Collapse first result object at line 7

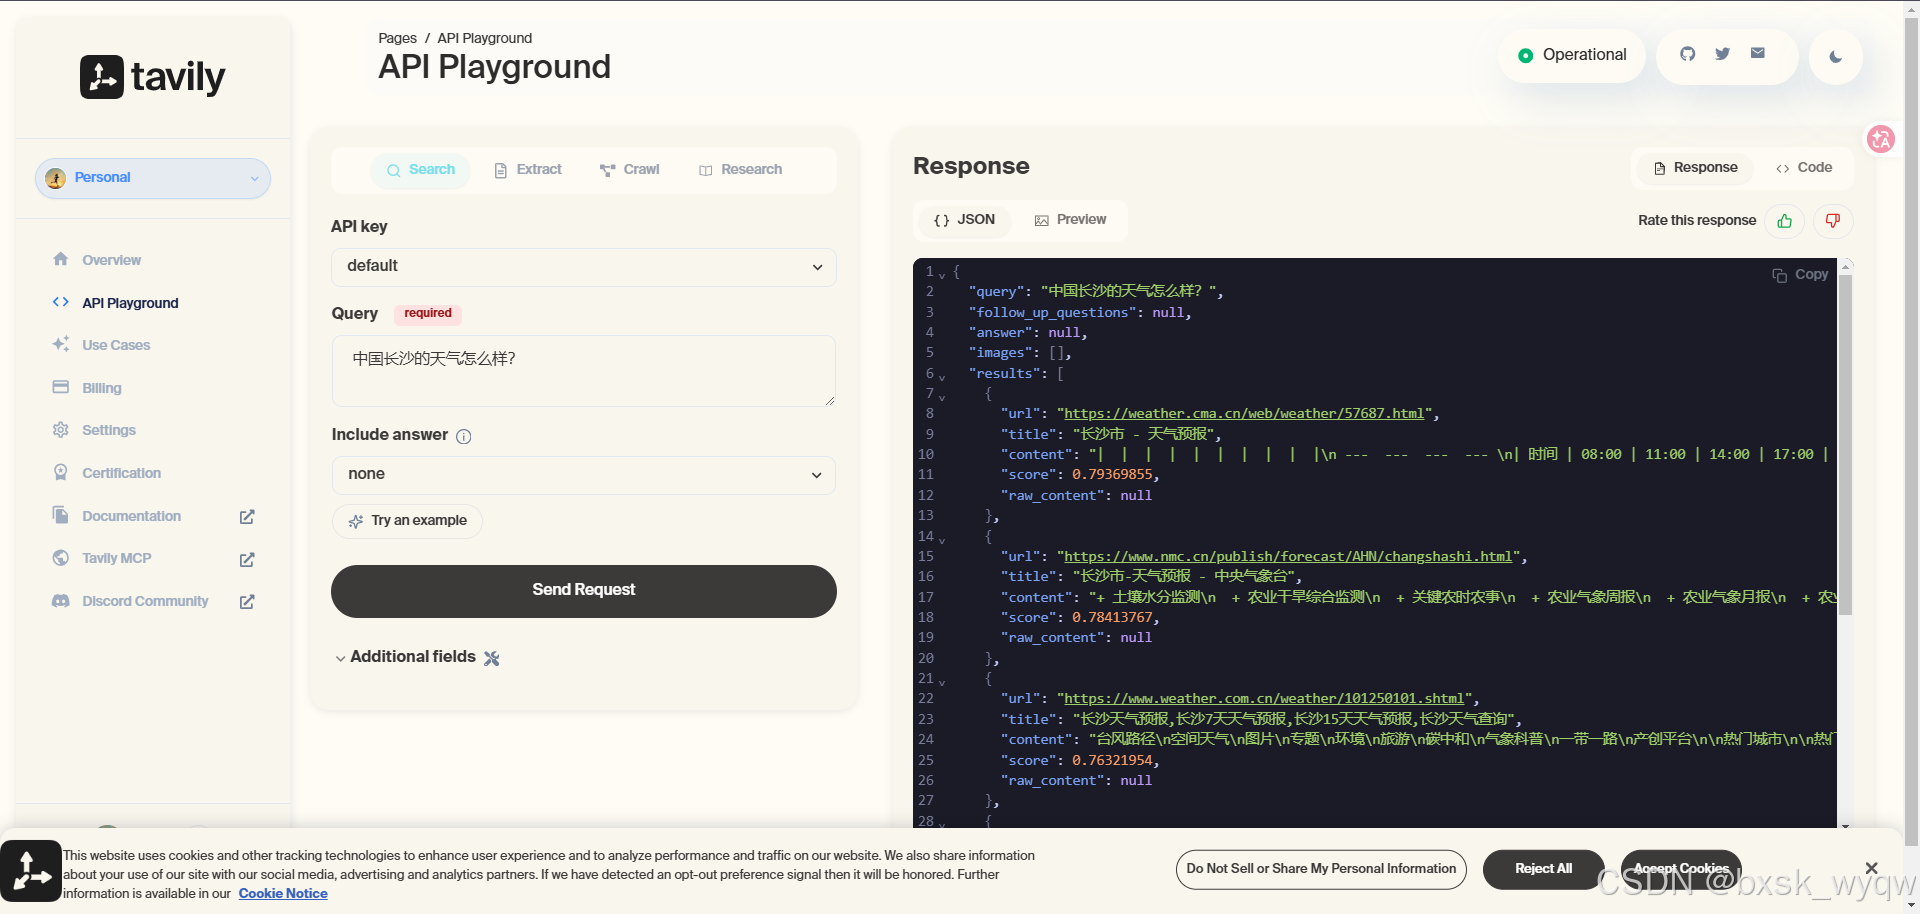tap(942, 397)
